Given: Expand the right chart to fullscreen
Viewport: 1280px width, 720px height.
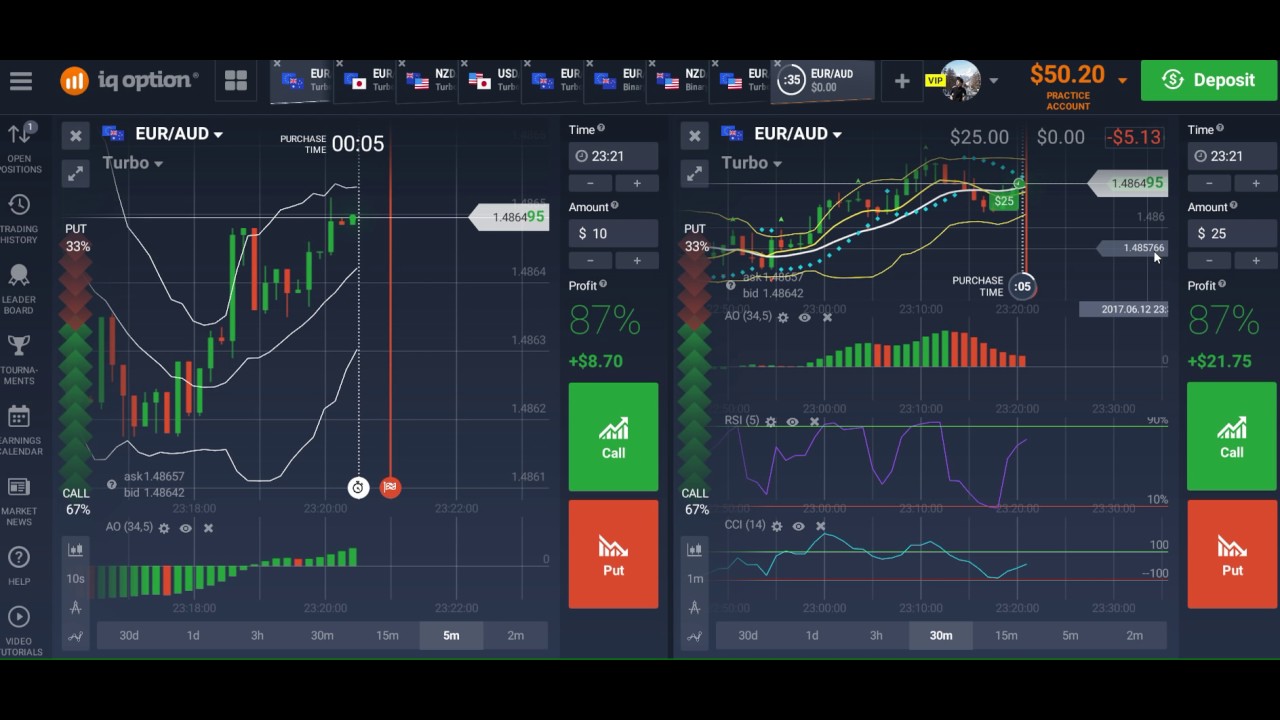Looking at the screenshot, I should click(x=694, y=174).
